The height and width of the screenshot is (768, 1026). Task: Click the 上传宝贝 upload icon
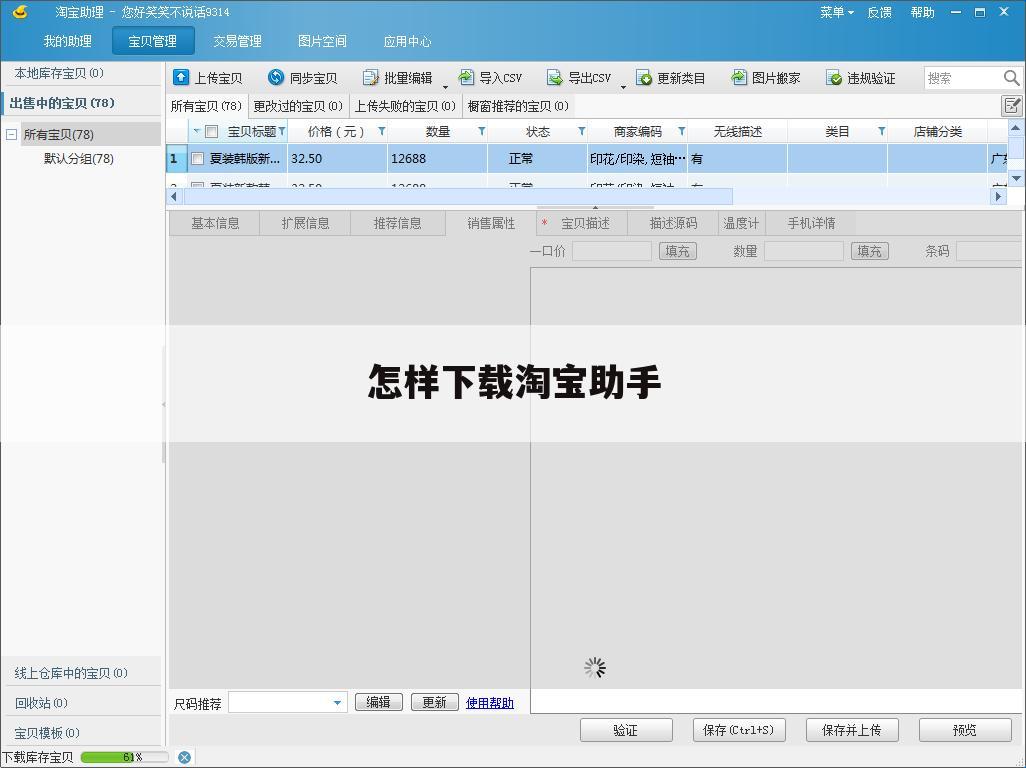click(181, 78)
